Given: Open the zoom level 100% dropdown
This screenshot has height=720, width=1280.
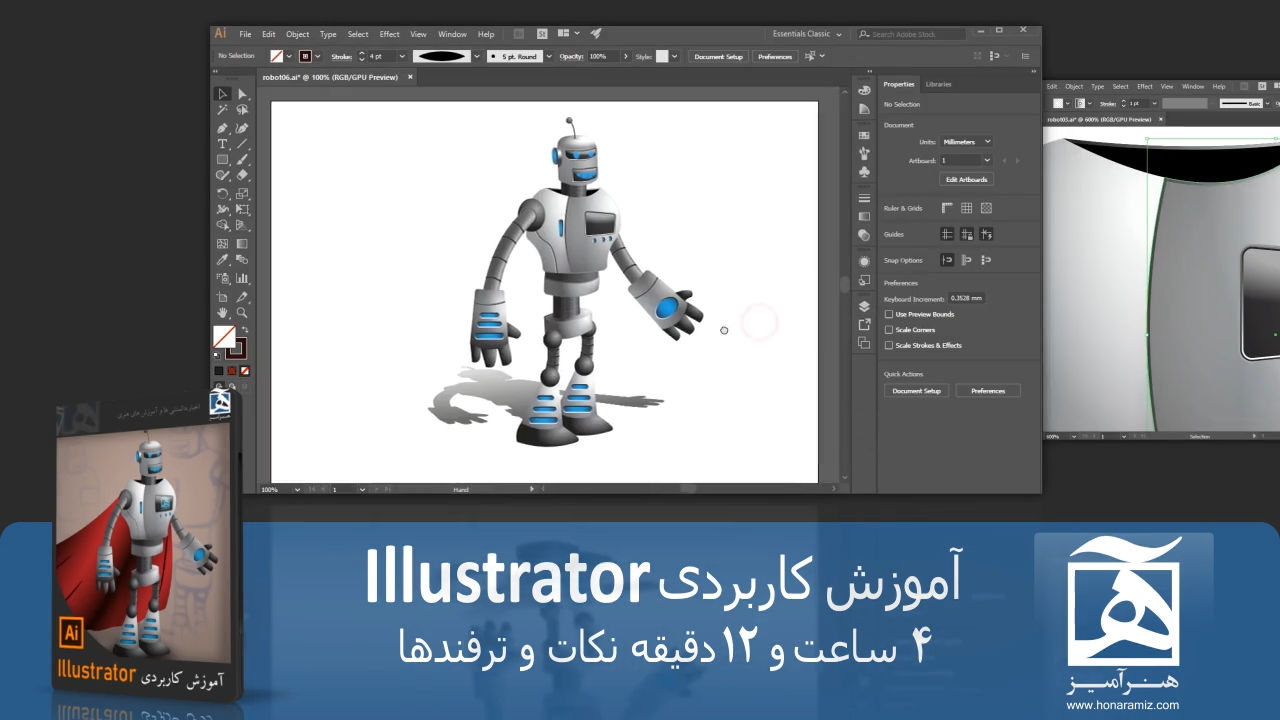Looking at the screenshot, I should click(297, 489).
